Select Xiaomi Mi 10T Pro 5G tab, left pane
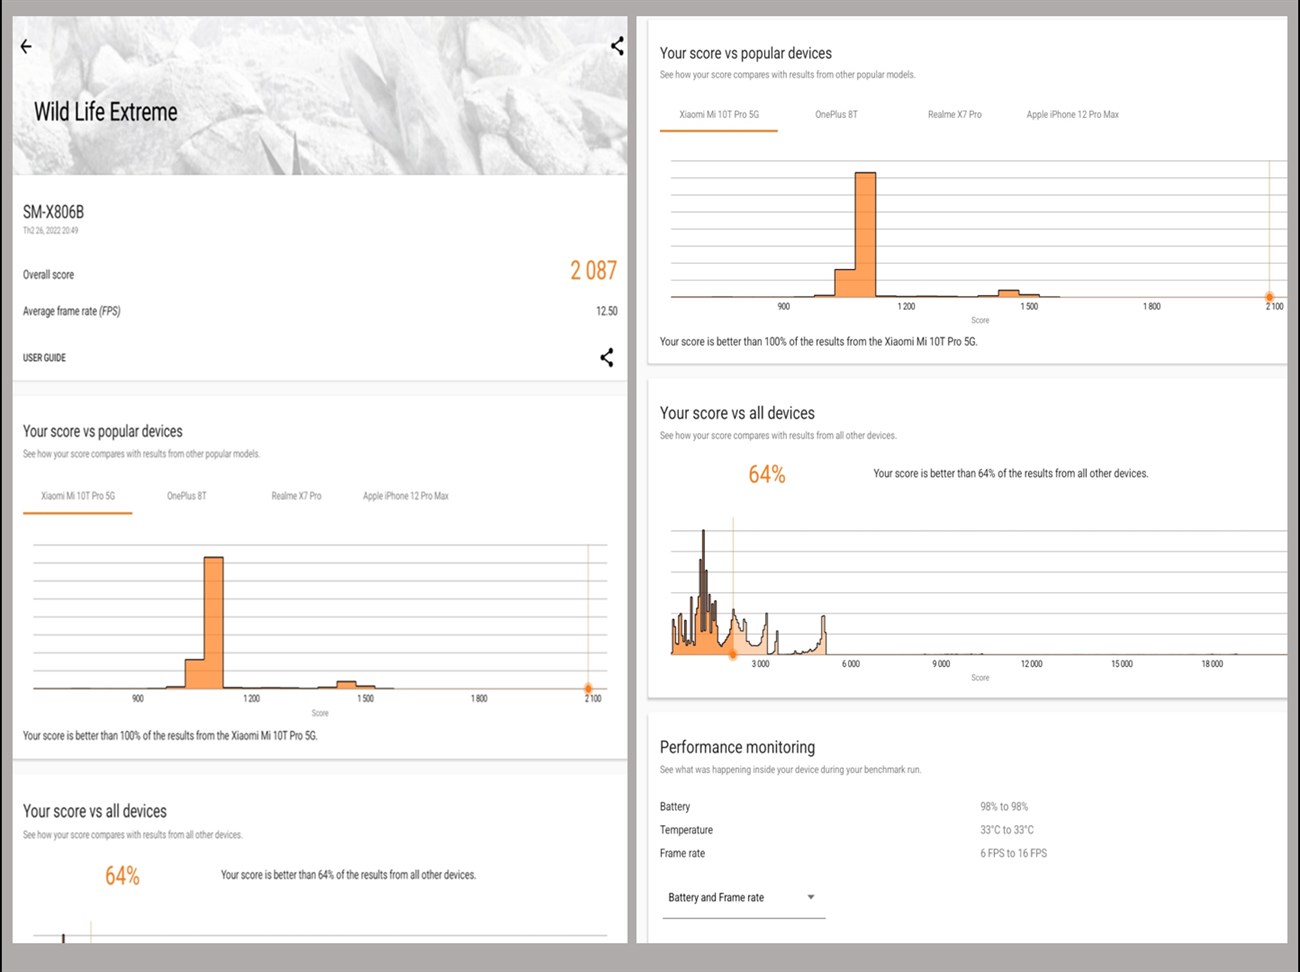The height and width of the screenshot is (972, 1300). 78,496
